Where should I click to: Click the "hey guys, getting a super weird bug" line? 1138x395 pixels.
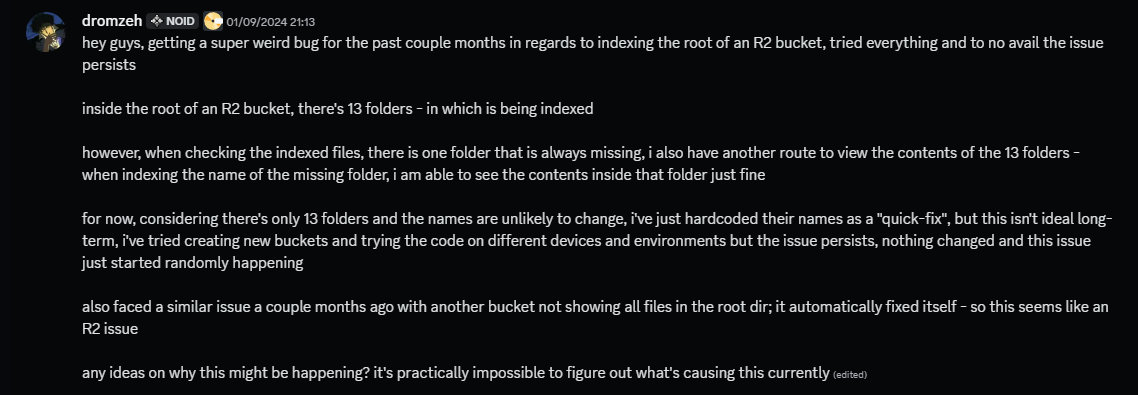coord(592,43)
